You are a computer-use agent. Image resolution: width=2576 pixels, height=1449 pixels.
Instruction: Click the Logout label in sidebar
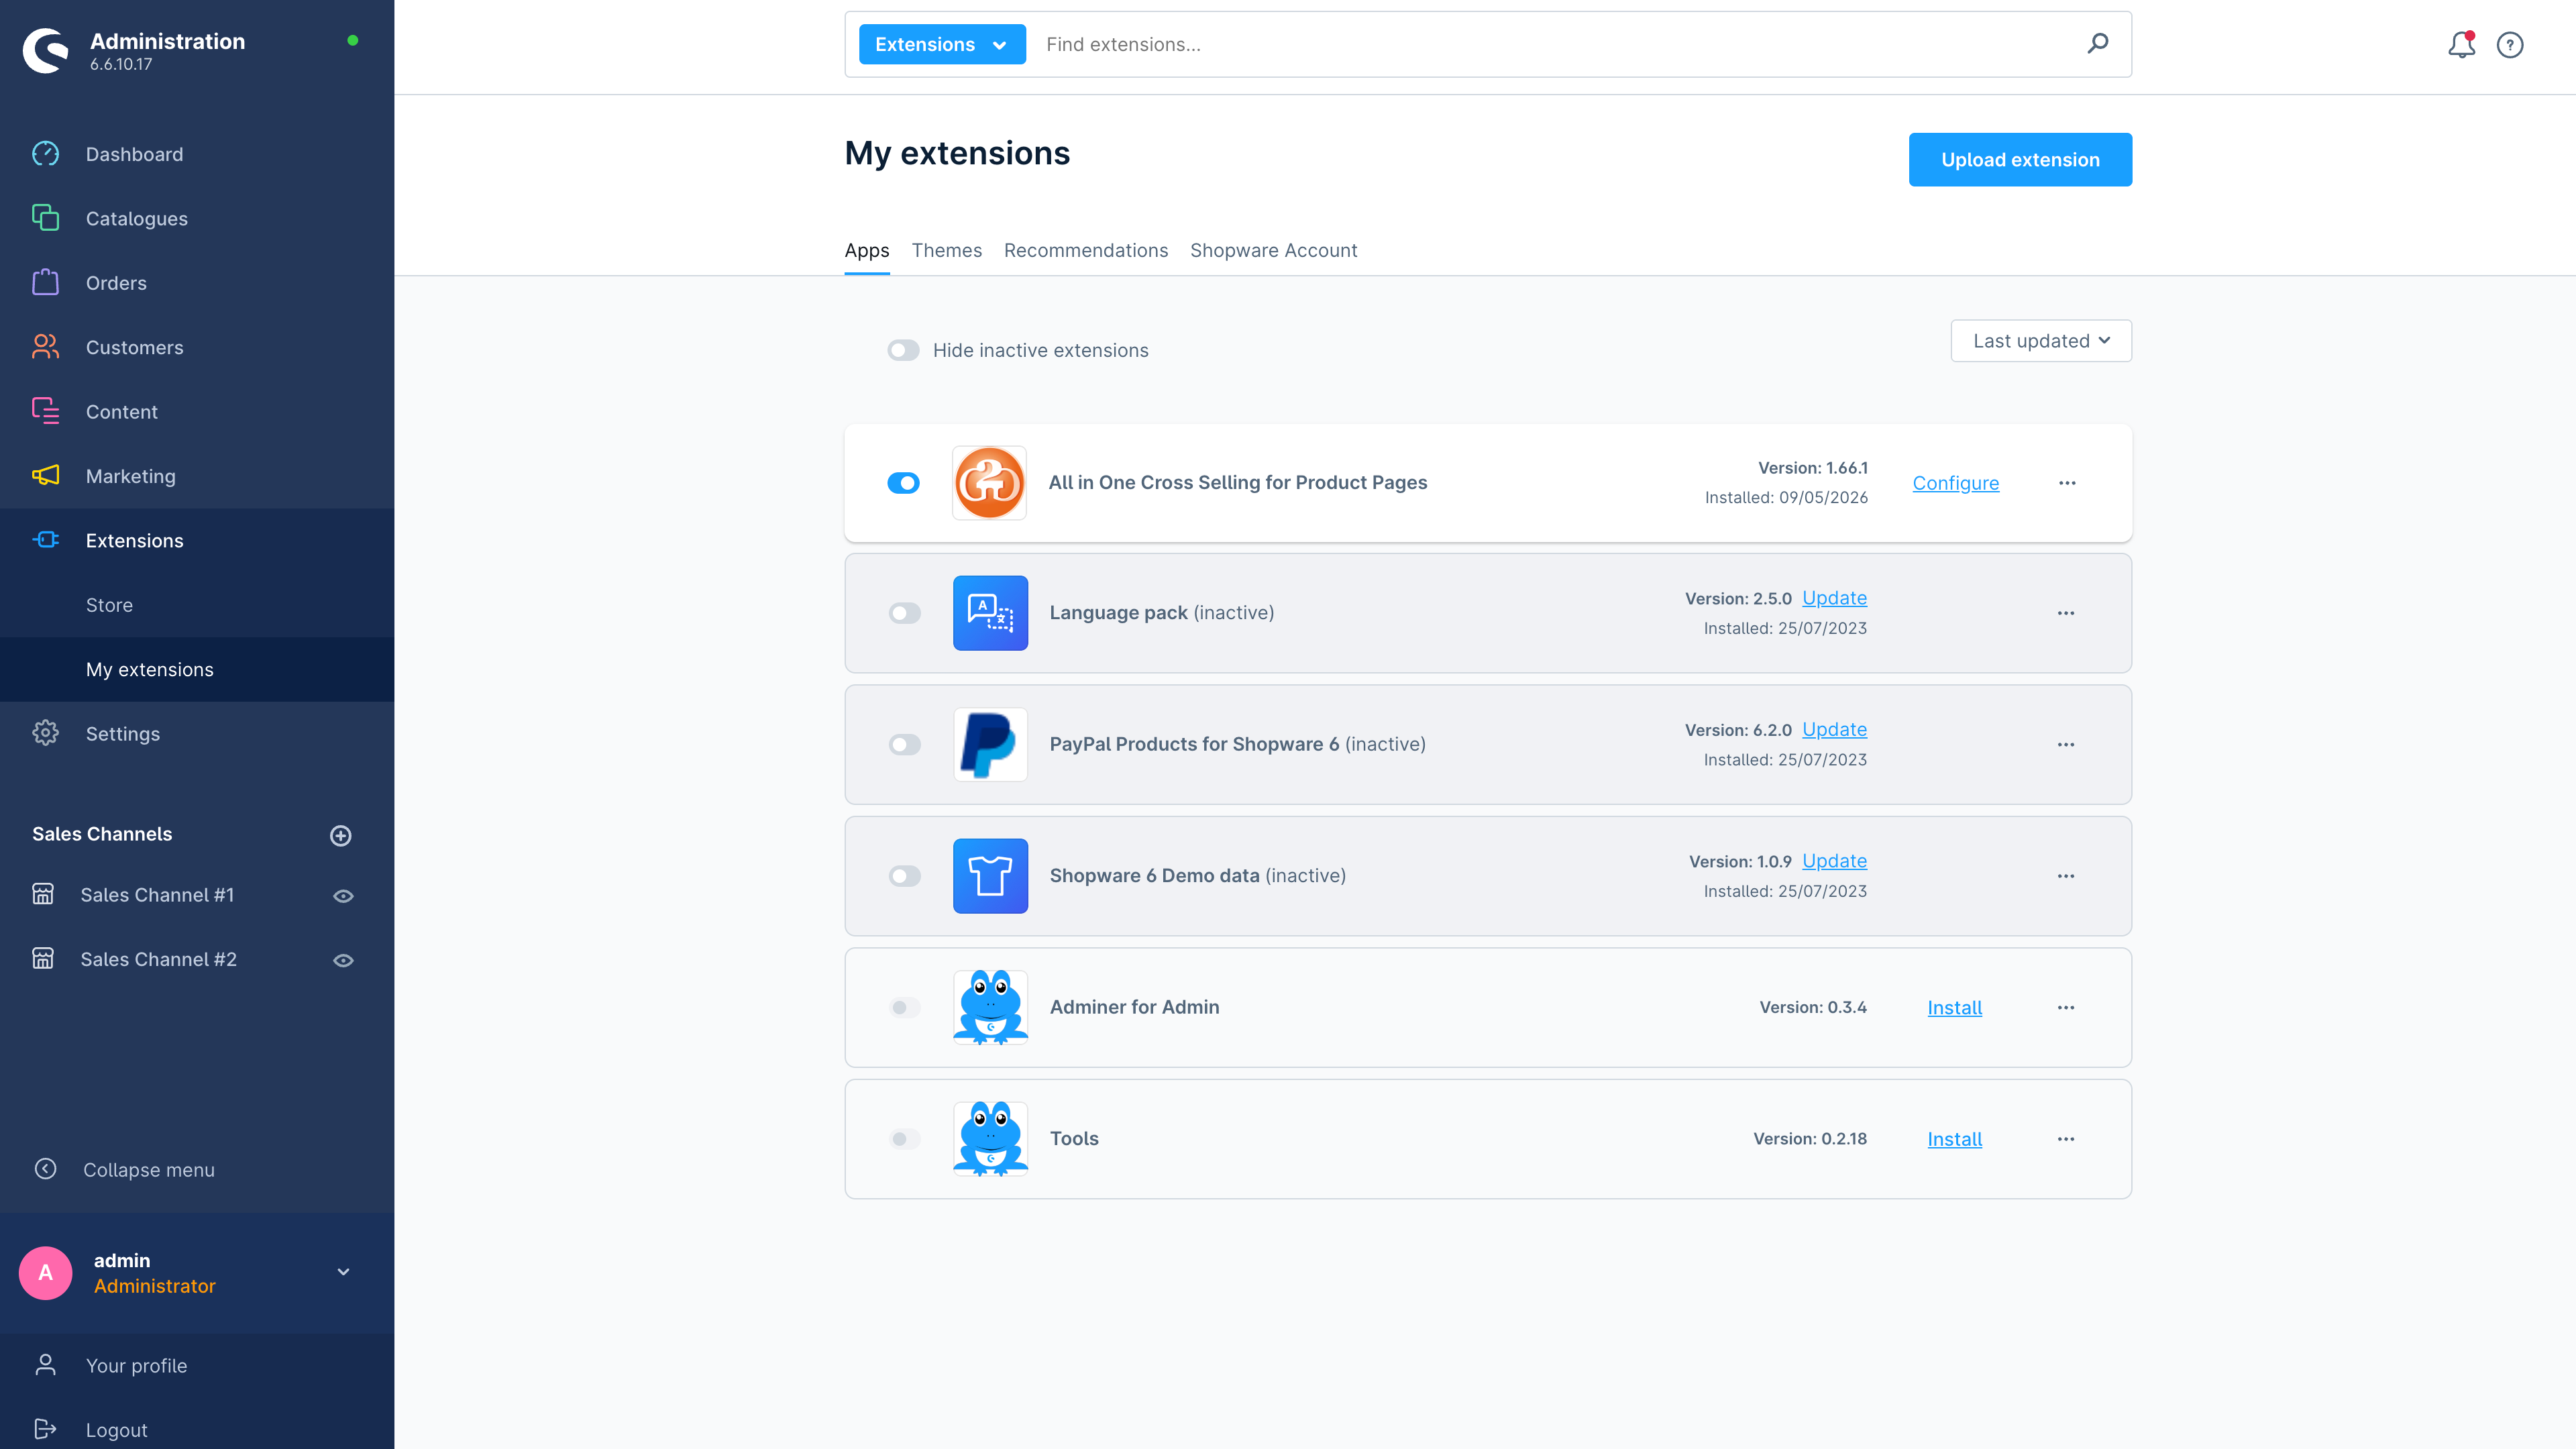pos(116,1430)
